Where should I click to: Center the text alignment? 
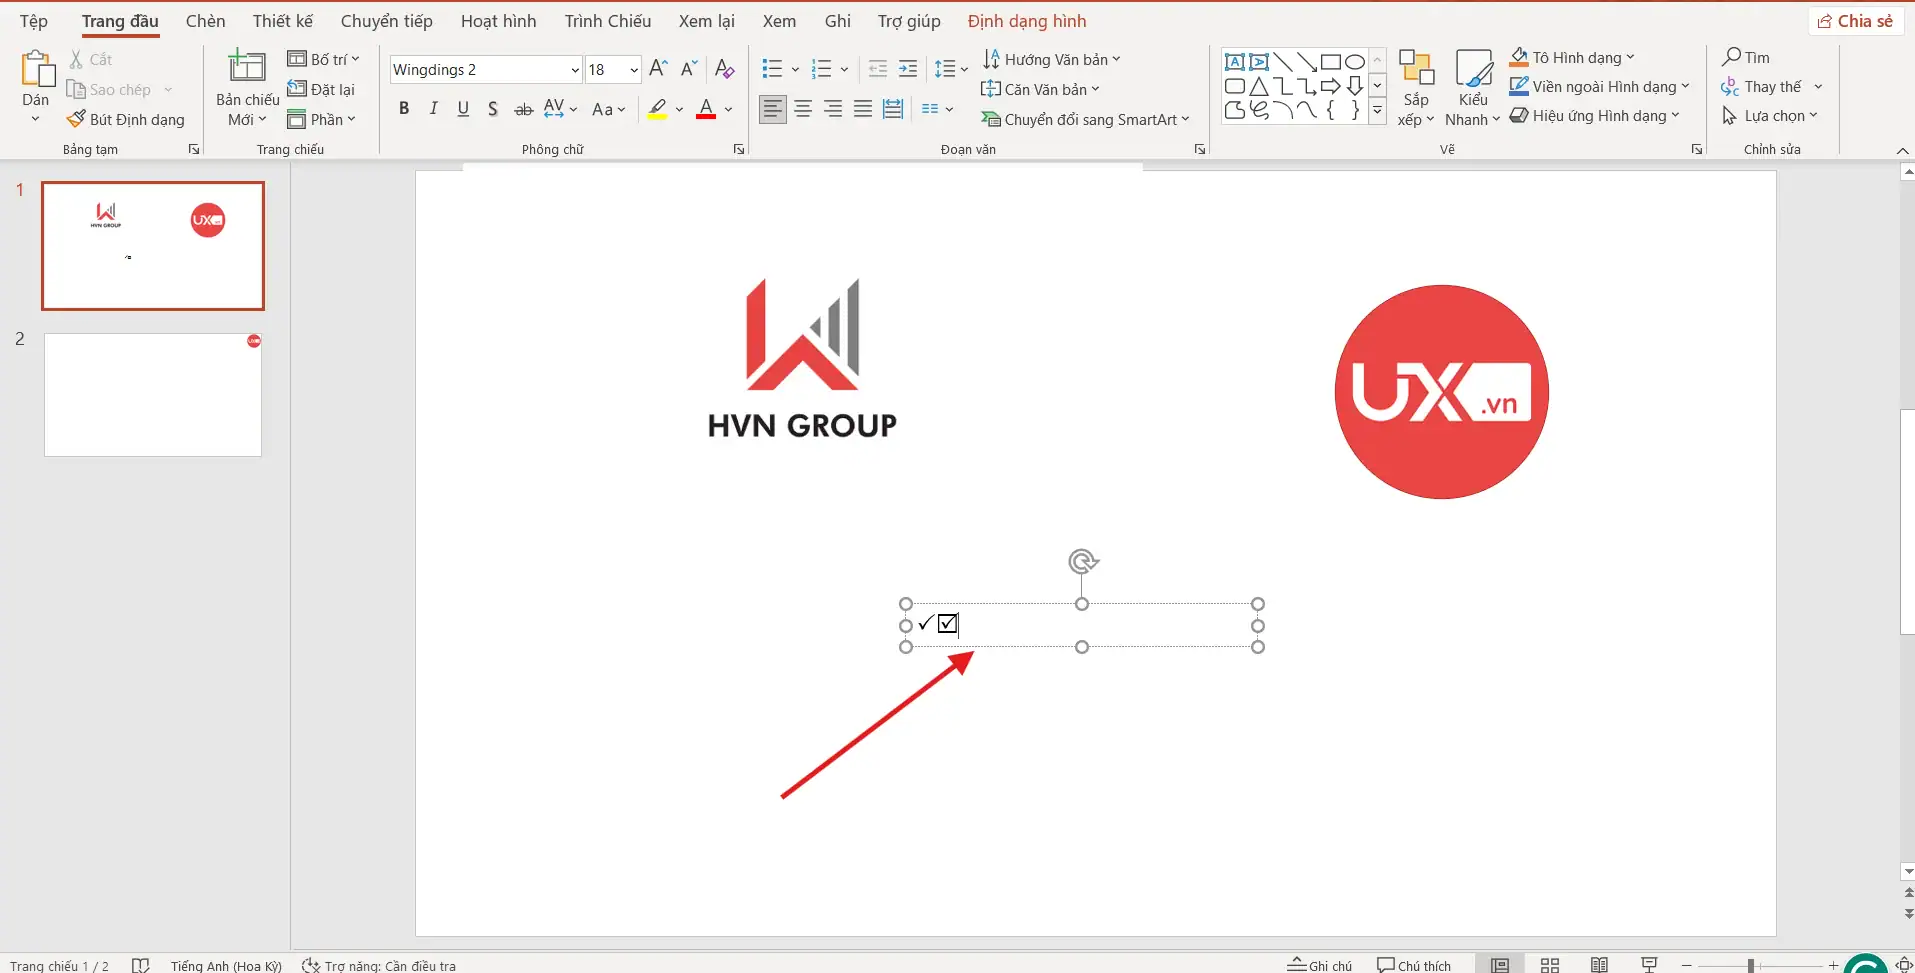(803, 109)
